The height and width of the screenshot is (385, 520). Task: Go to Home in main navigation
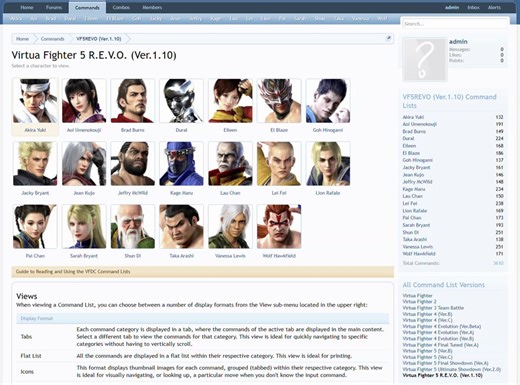click(27, 7)
